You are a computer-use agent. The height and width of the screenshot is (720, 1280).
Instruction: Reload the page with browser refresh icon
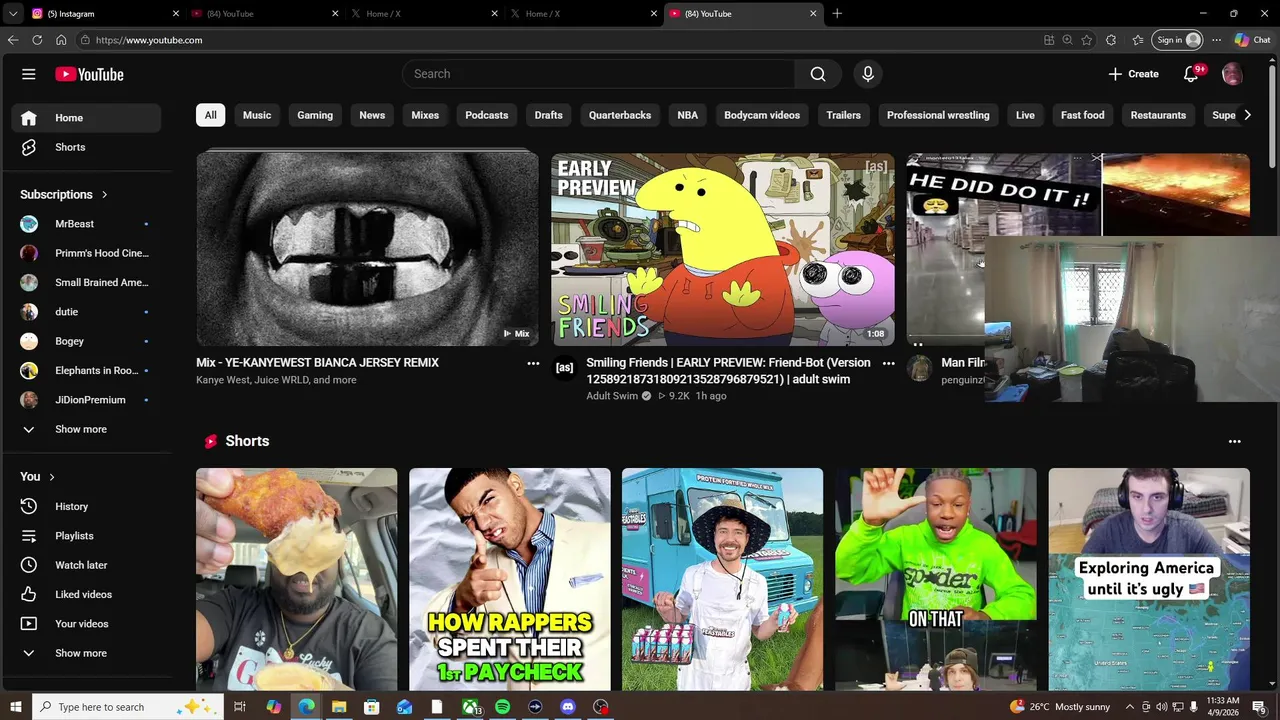tap(37, 40)
